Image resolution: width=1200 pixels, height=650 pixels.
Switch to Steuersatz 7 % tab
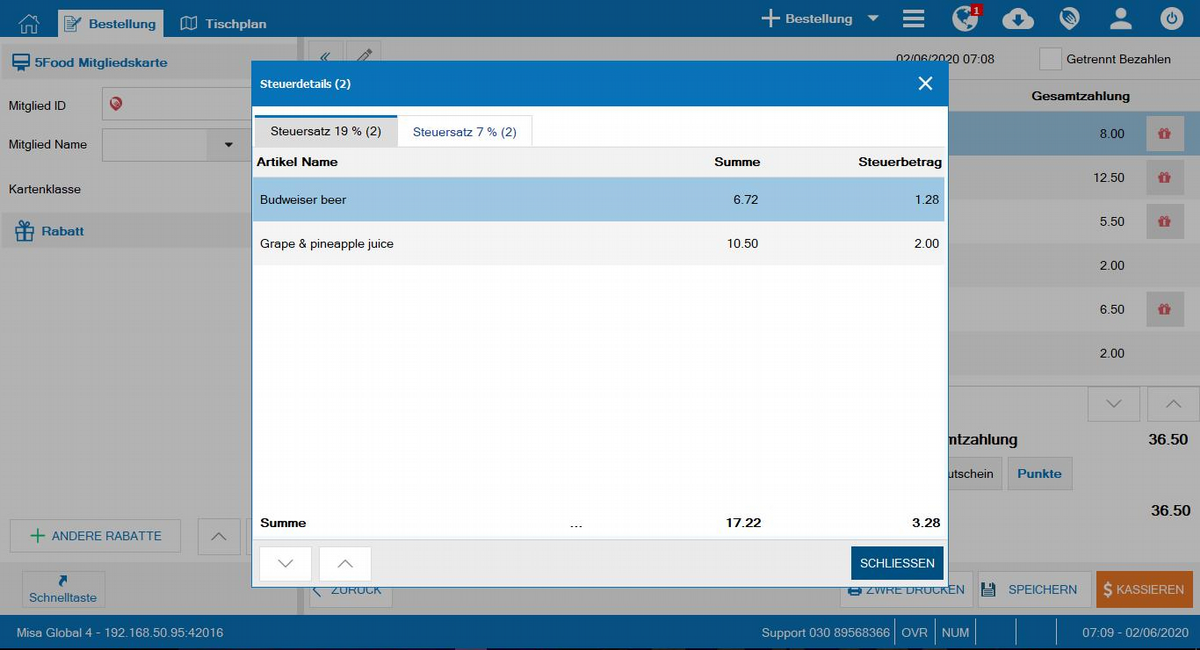(x=464, y=132)
